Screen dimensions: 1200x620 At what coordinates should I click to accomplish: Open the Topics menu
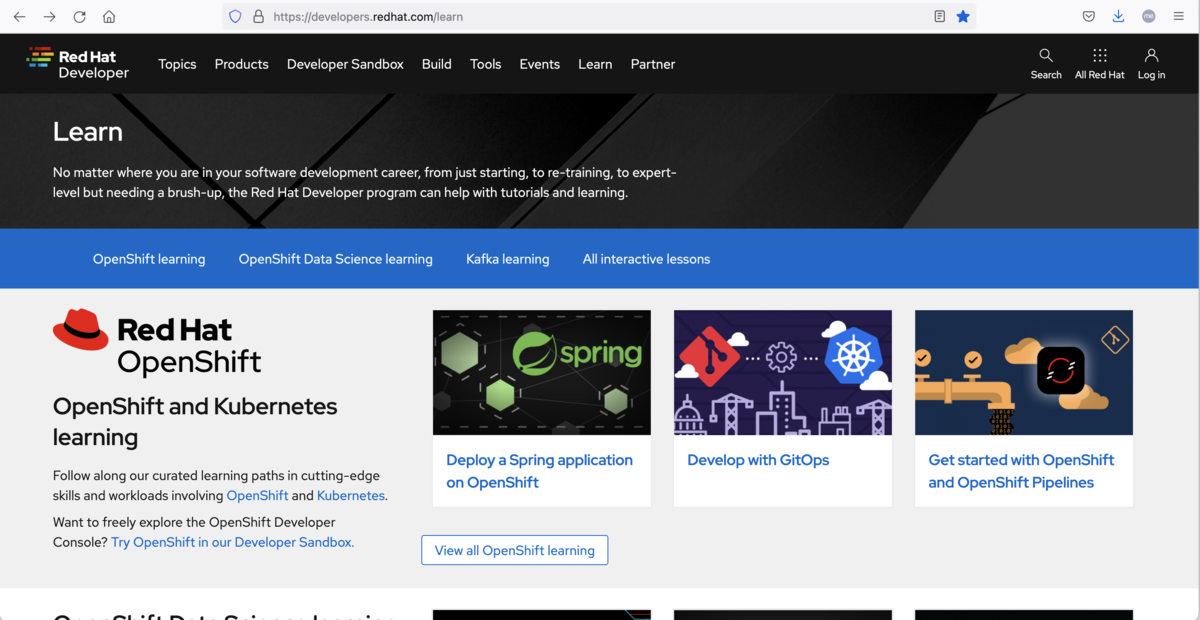coord(177,64)
